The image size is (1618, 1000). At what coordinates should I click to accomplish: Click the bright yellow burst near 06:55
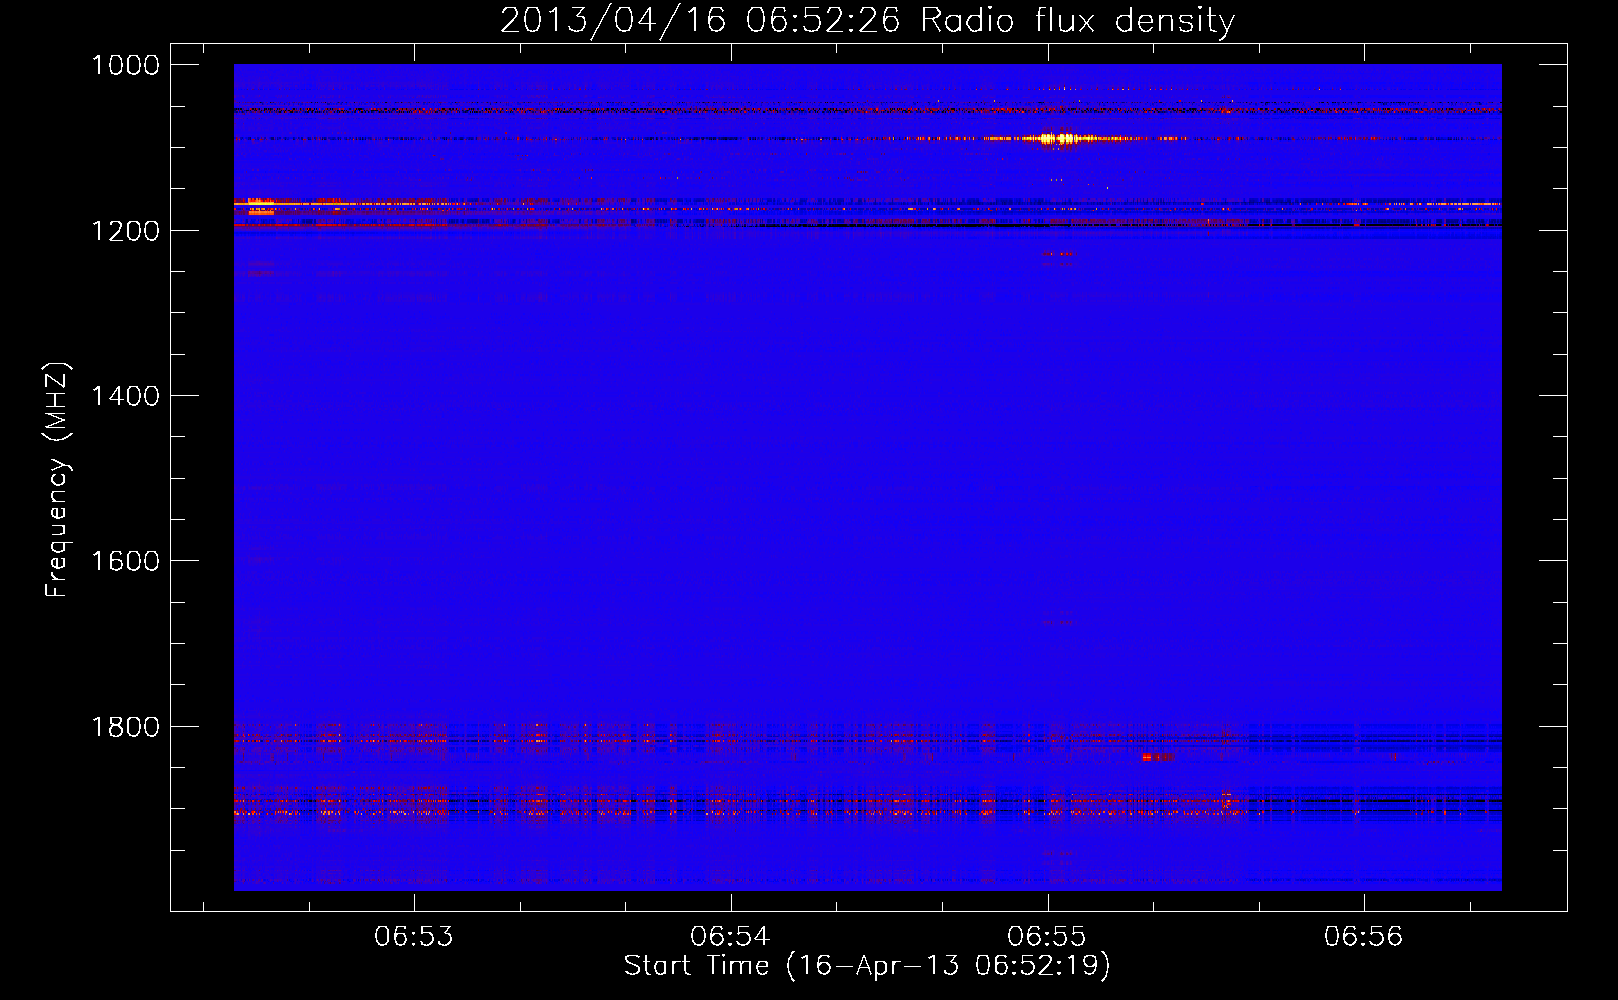pos(1059,139)
